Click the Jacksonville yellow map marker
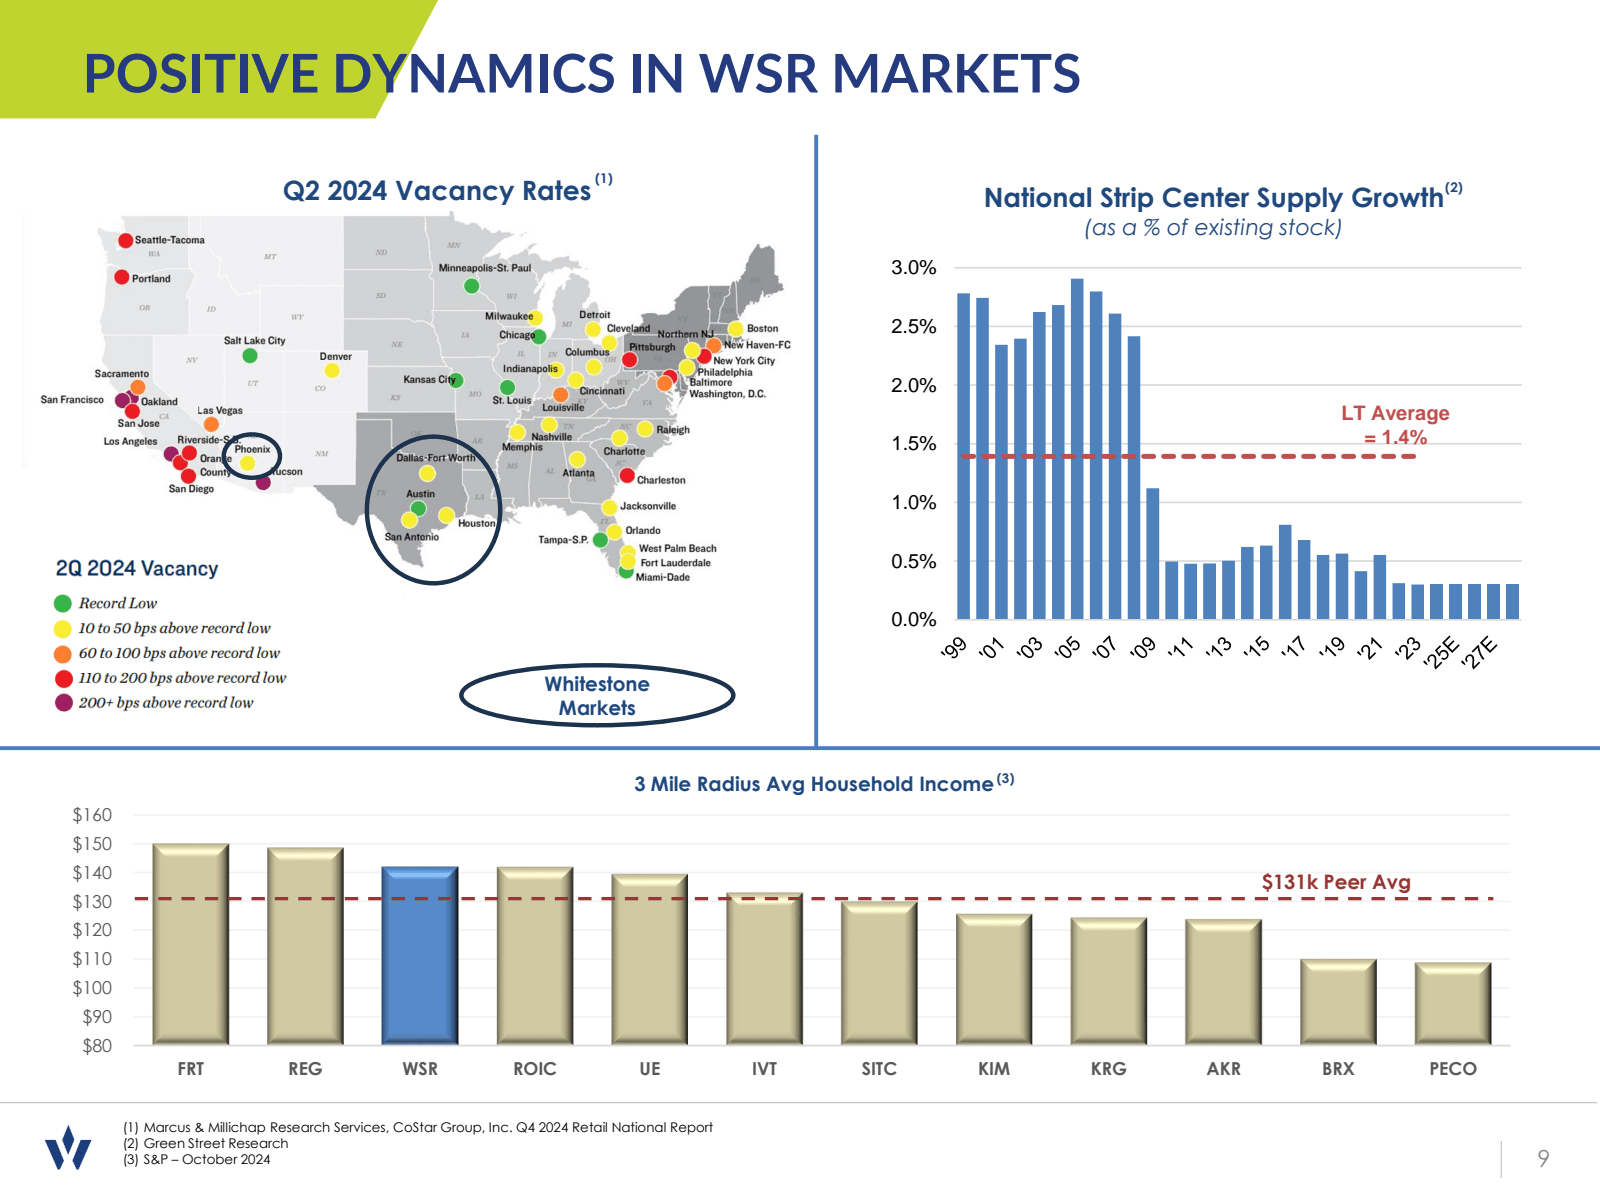The height and width of the screenshot is (1200, 1600). click(x=609, y=507)
